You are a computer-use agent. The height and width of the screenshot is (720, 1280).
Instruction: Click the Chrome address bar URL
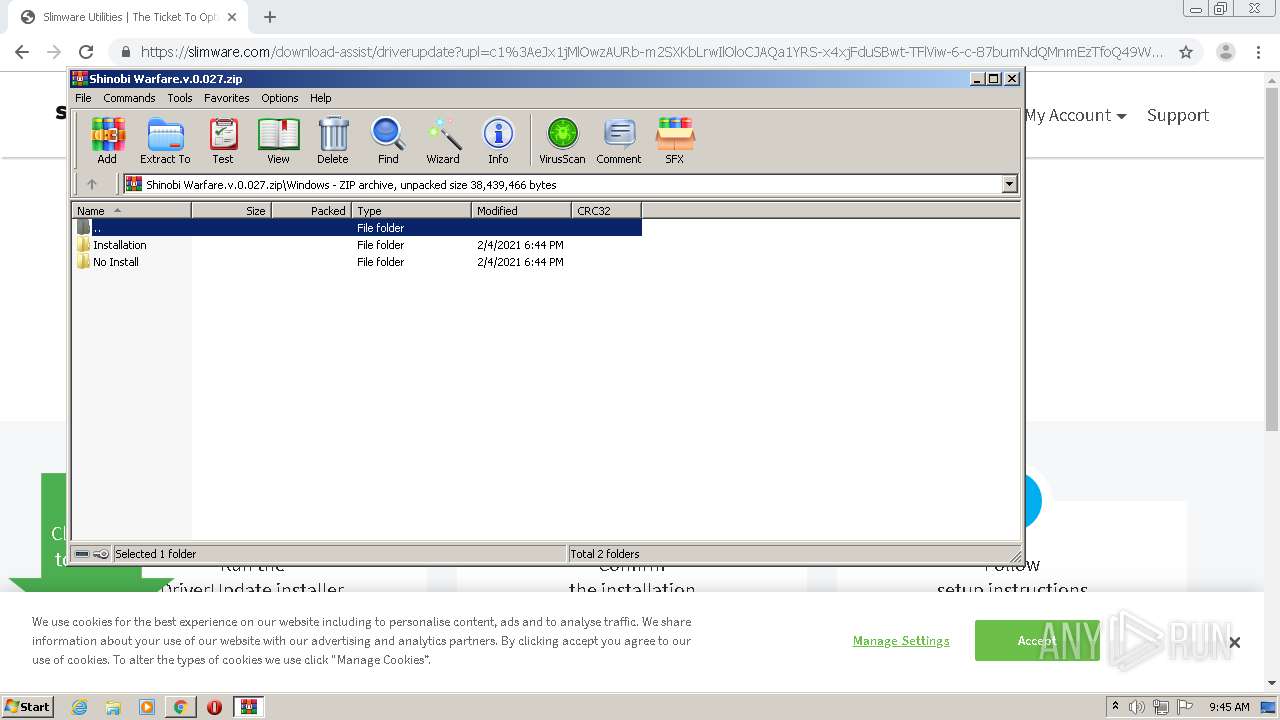click(652, 52)
